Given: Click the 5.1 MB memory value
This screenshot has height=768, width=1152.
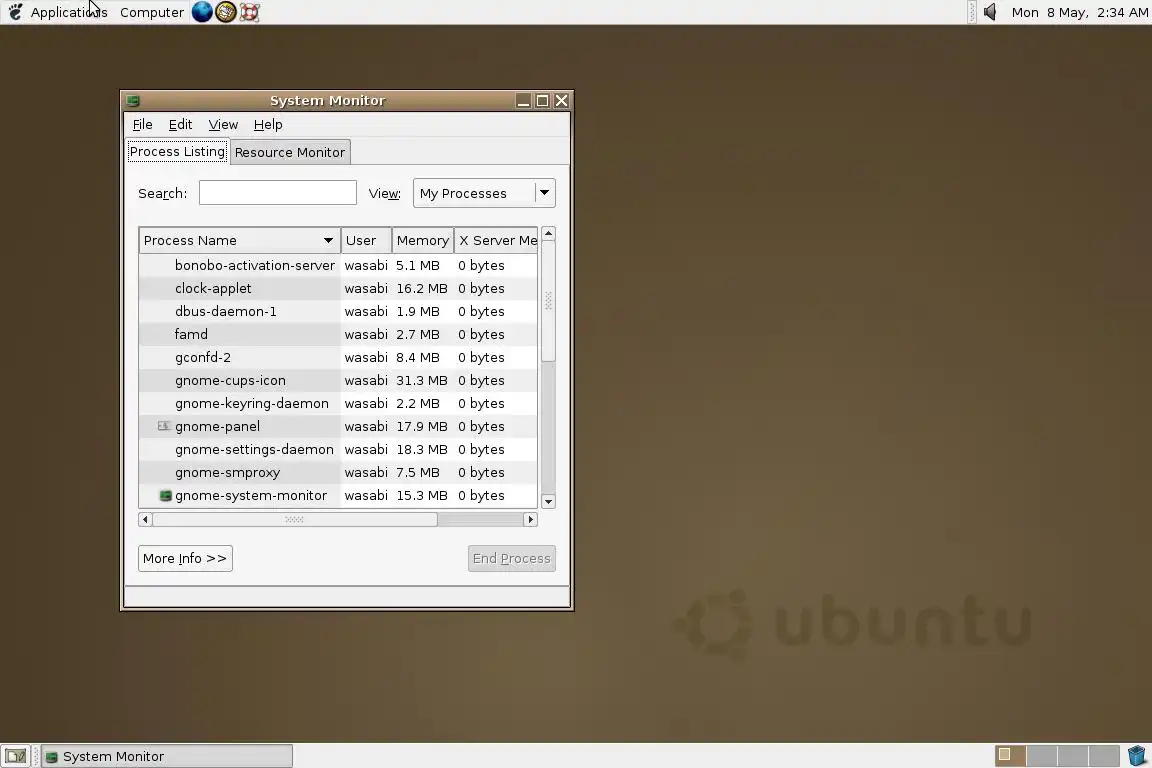Looking at the screenshot, I should (417, 265).
